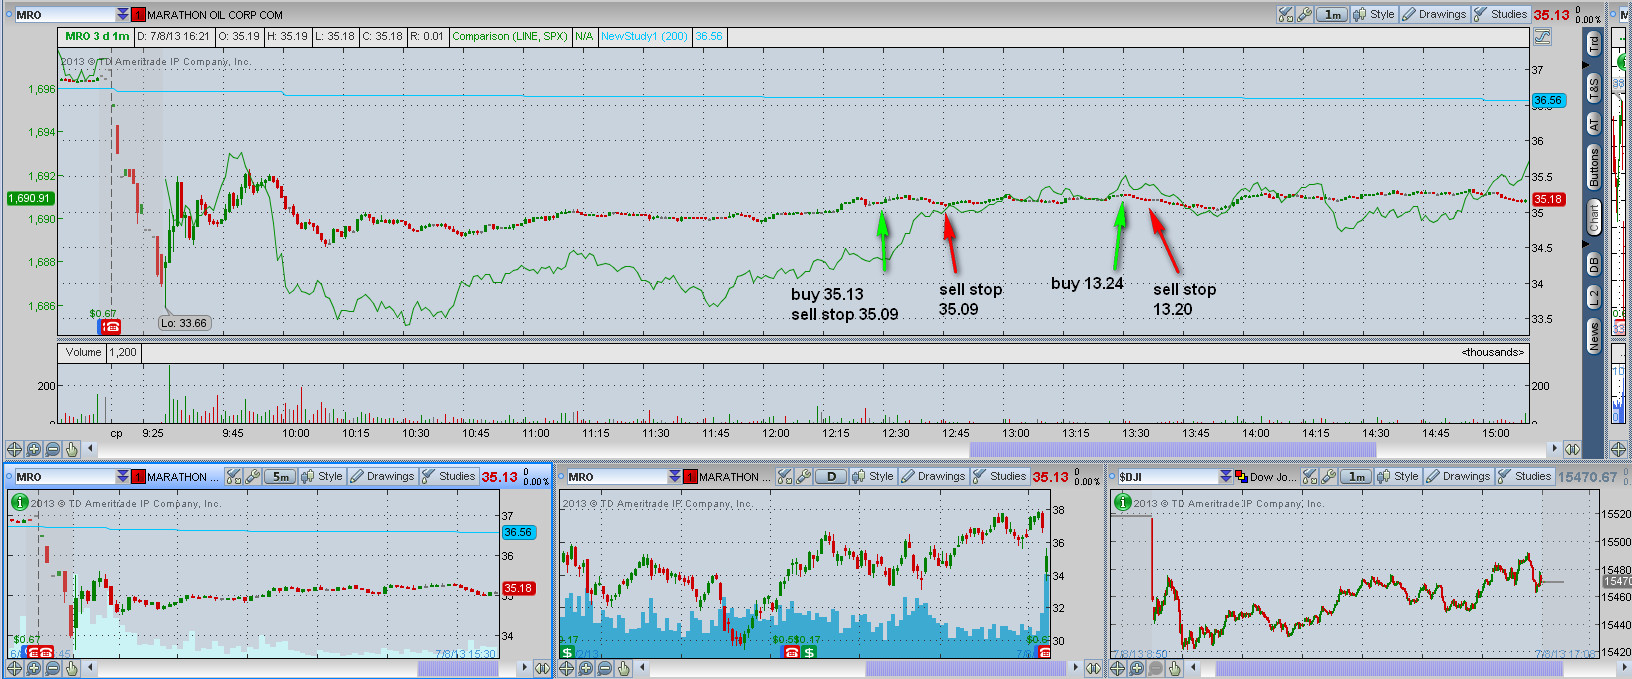
Task: Select the crosshair tool below the top chart
Action: tap(14, 449)
